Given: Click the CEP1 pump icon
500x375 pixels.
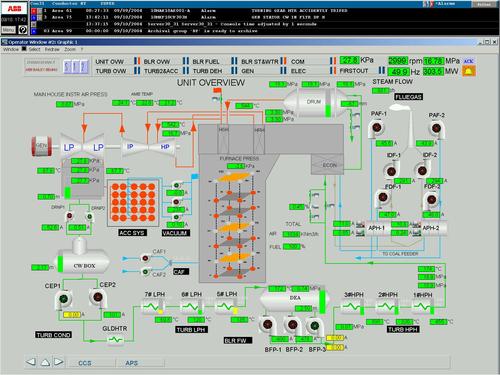Looking at the screenshot, I should coord(64,299).
